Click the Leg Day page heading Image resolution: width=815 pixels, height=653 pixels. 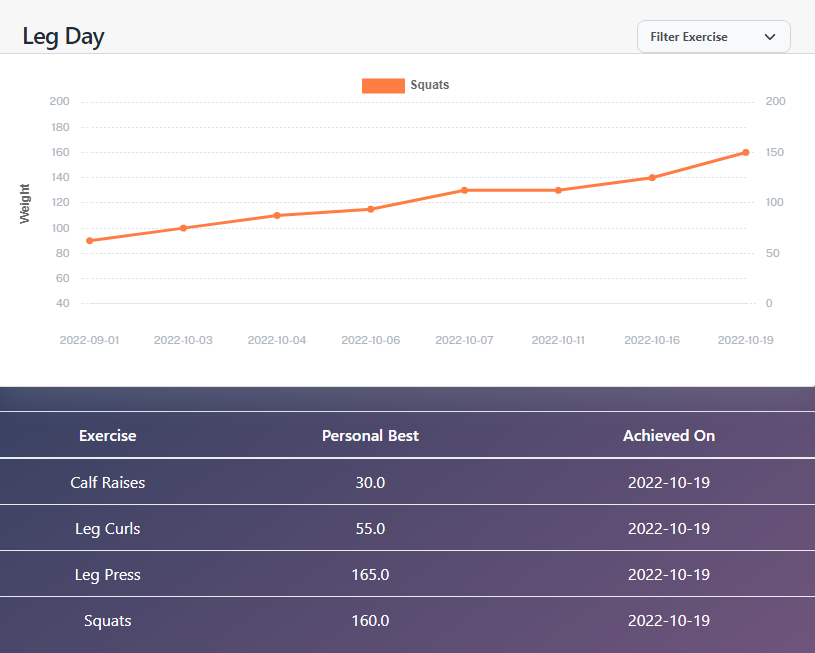[x=64, y=37]
